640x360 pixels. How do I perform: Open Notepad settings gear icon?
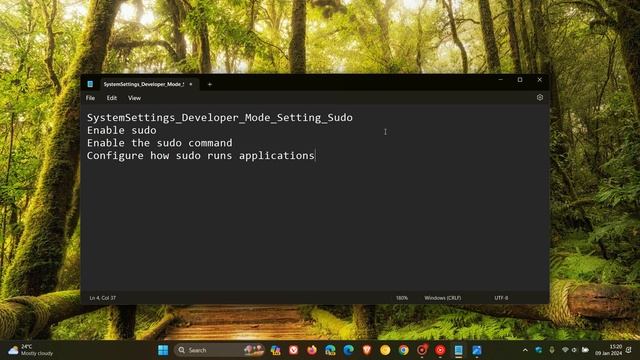540,98
